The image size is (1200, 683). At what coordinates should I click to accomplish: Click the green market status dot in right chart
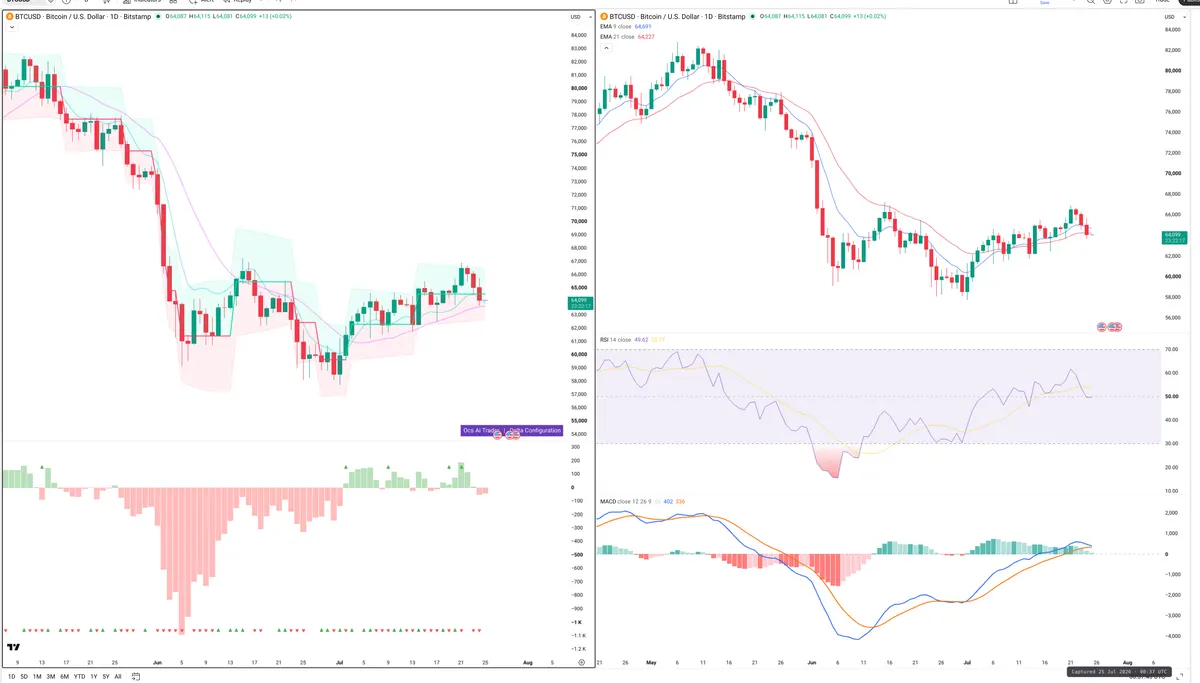tap(752, 17)
